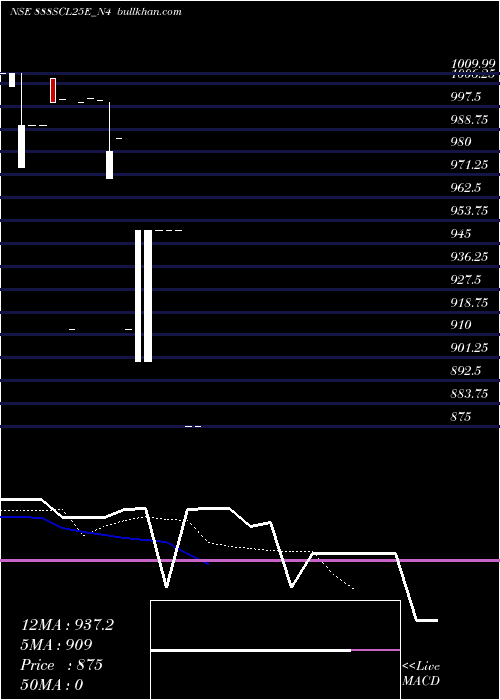
Task: Click the 945 price axis label
Action: click(x=461, y=233)
